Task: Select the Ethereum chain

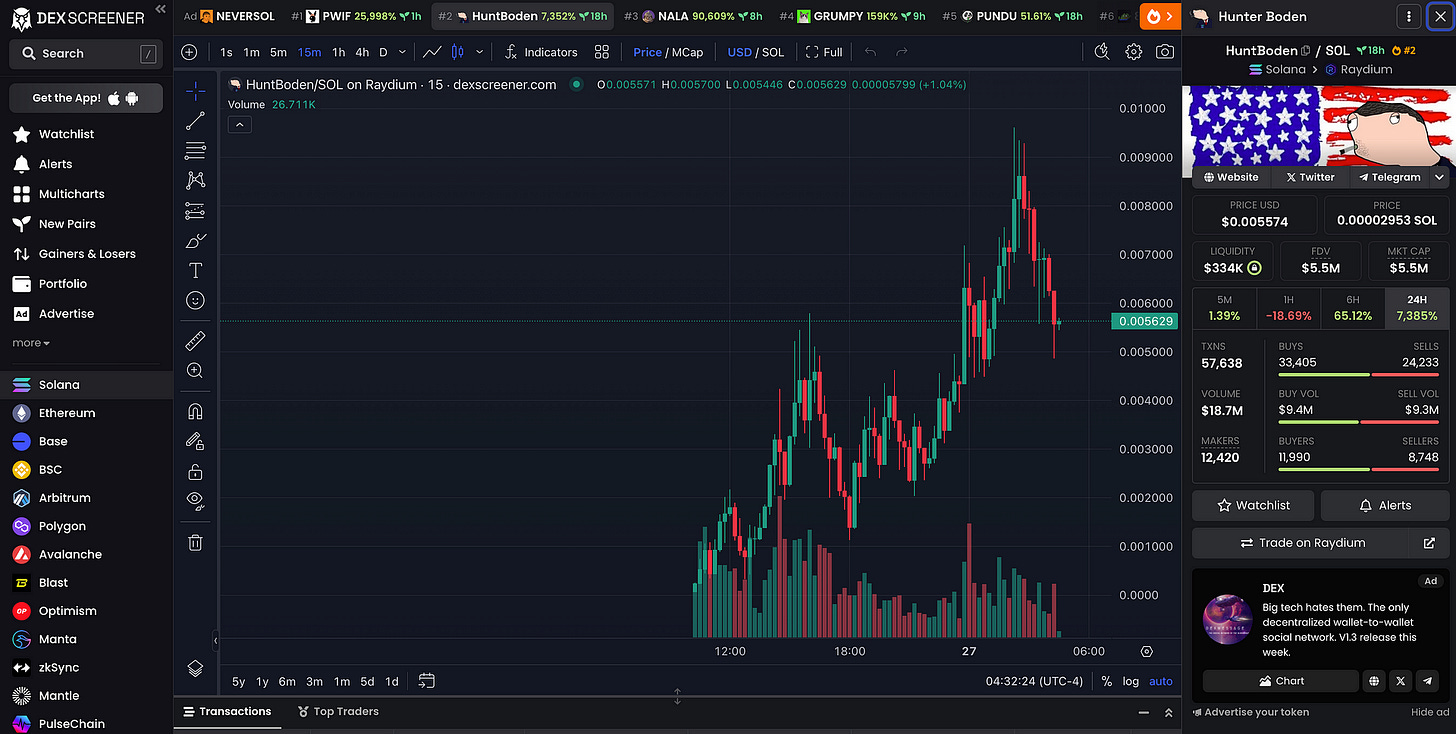Action: click(67, 413)
